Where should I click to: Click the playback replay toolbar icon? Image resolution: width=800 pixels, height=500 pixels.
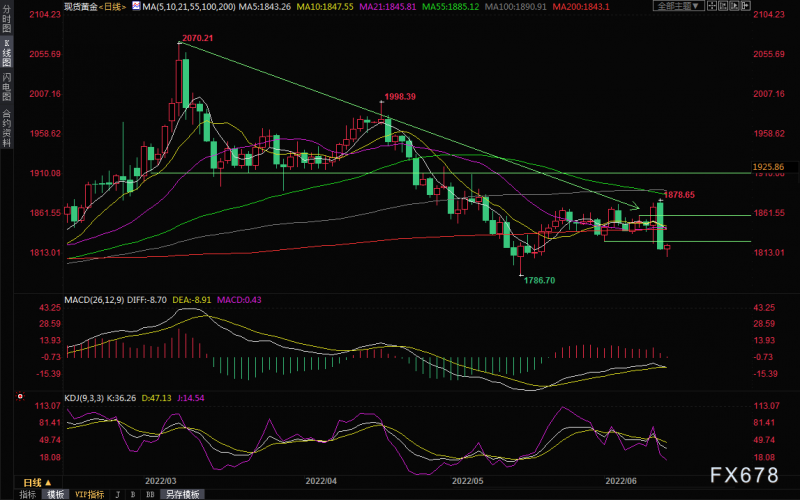tap(734, 6)
